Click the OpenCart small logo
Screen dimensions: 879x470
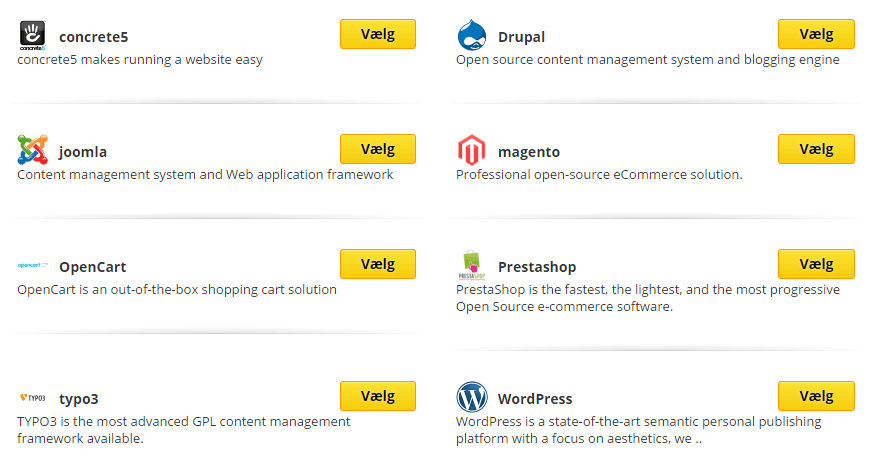(33, 265)
